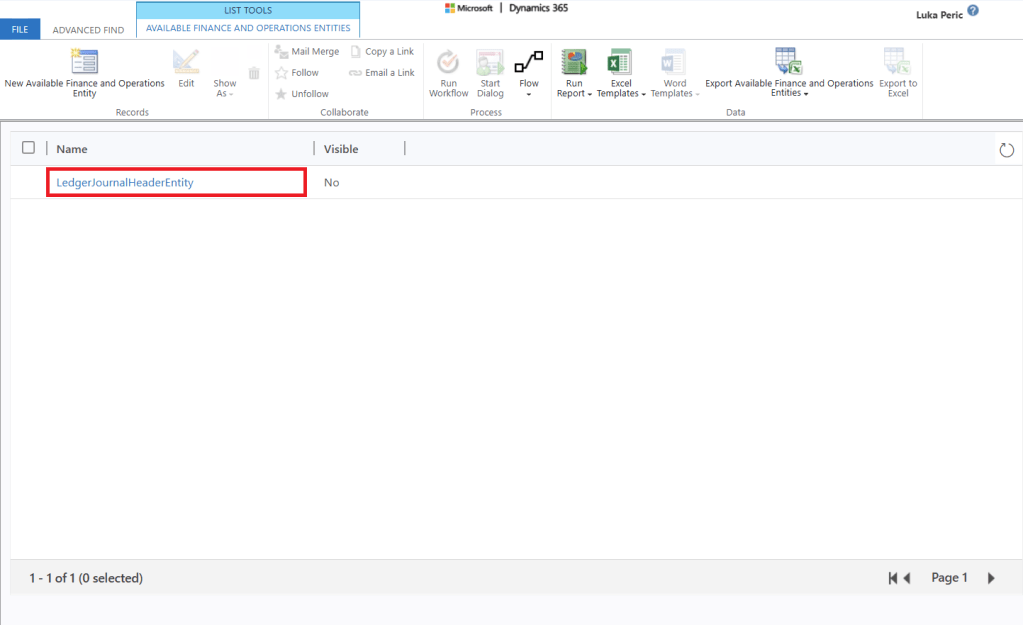Open the FILE tab
This screenshot has width=1023, height=625.
point(20,29)
